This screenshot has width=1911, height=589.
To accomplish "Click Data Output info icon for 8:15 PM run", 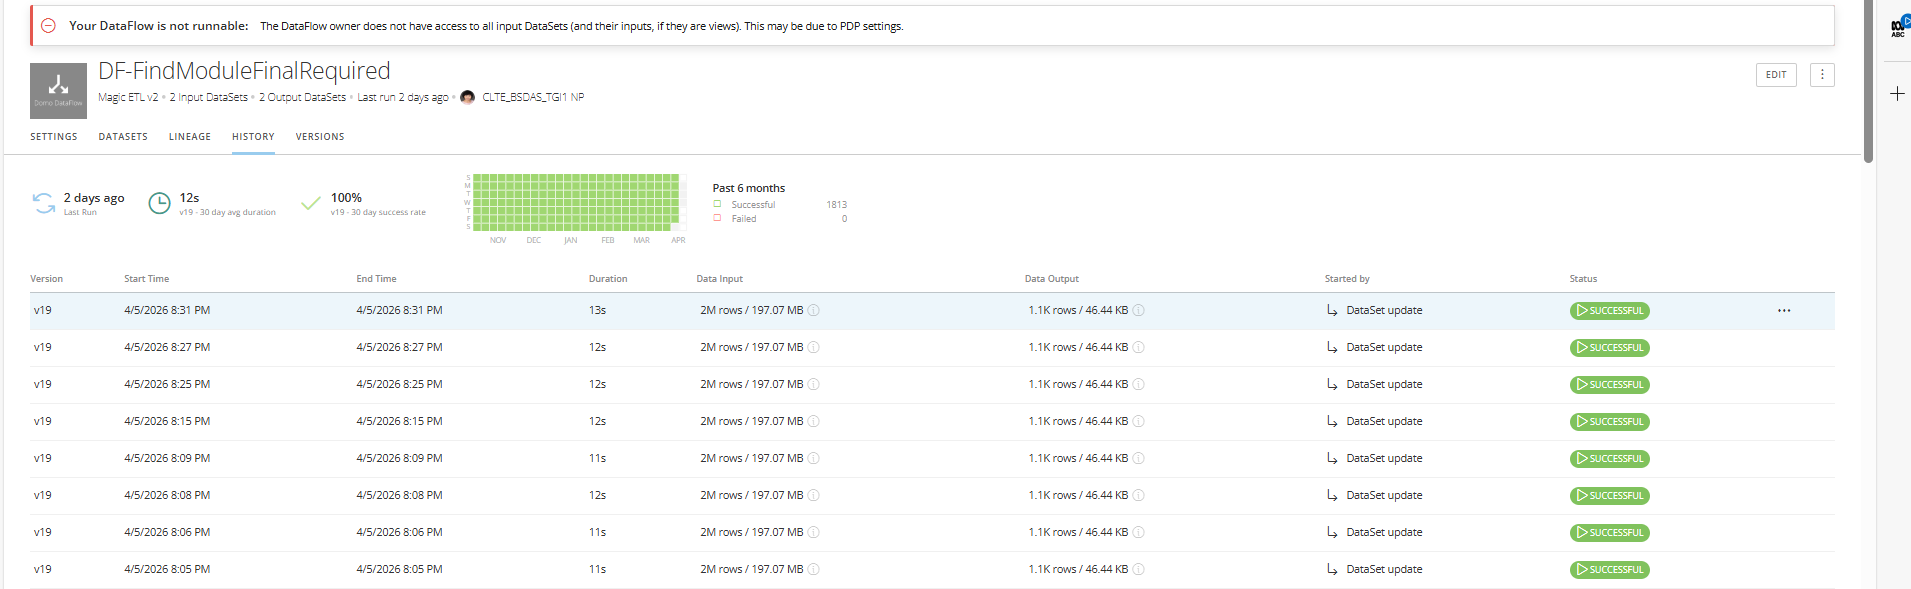I will [x=1139, y=422].
